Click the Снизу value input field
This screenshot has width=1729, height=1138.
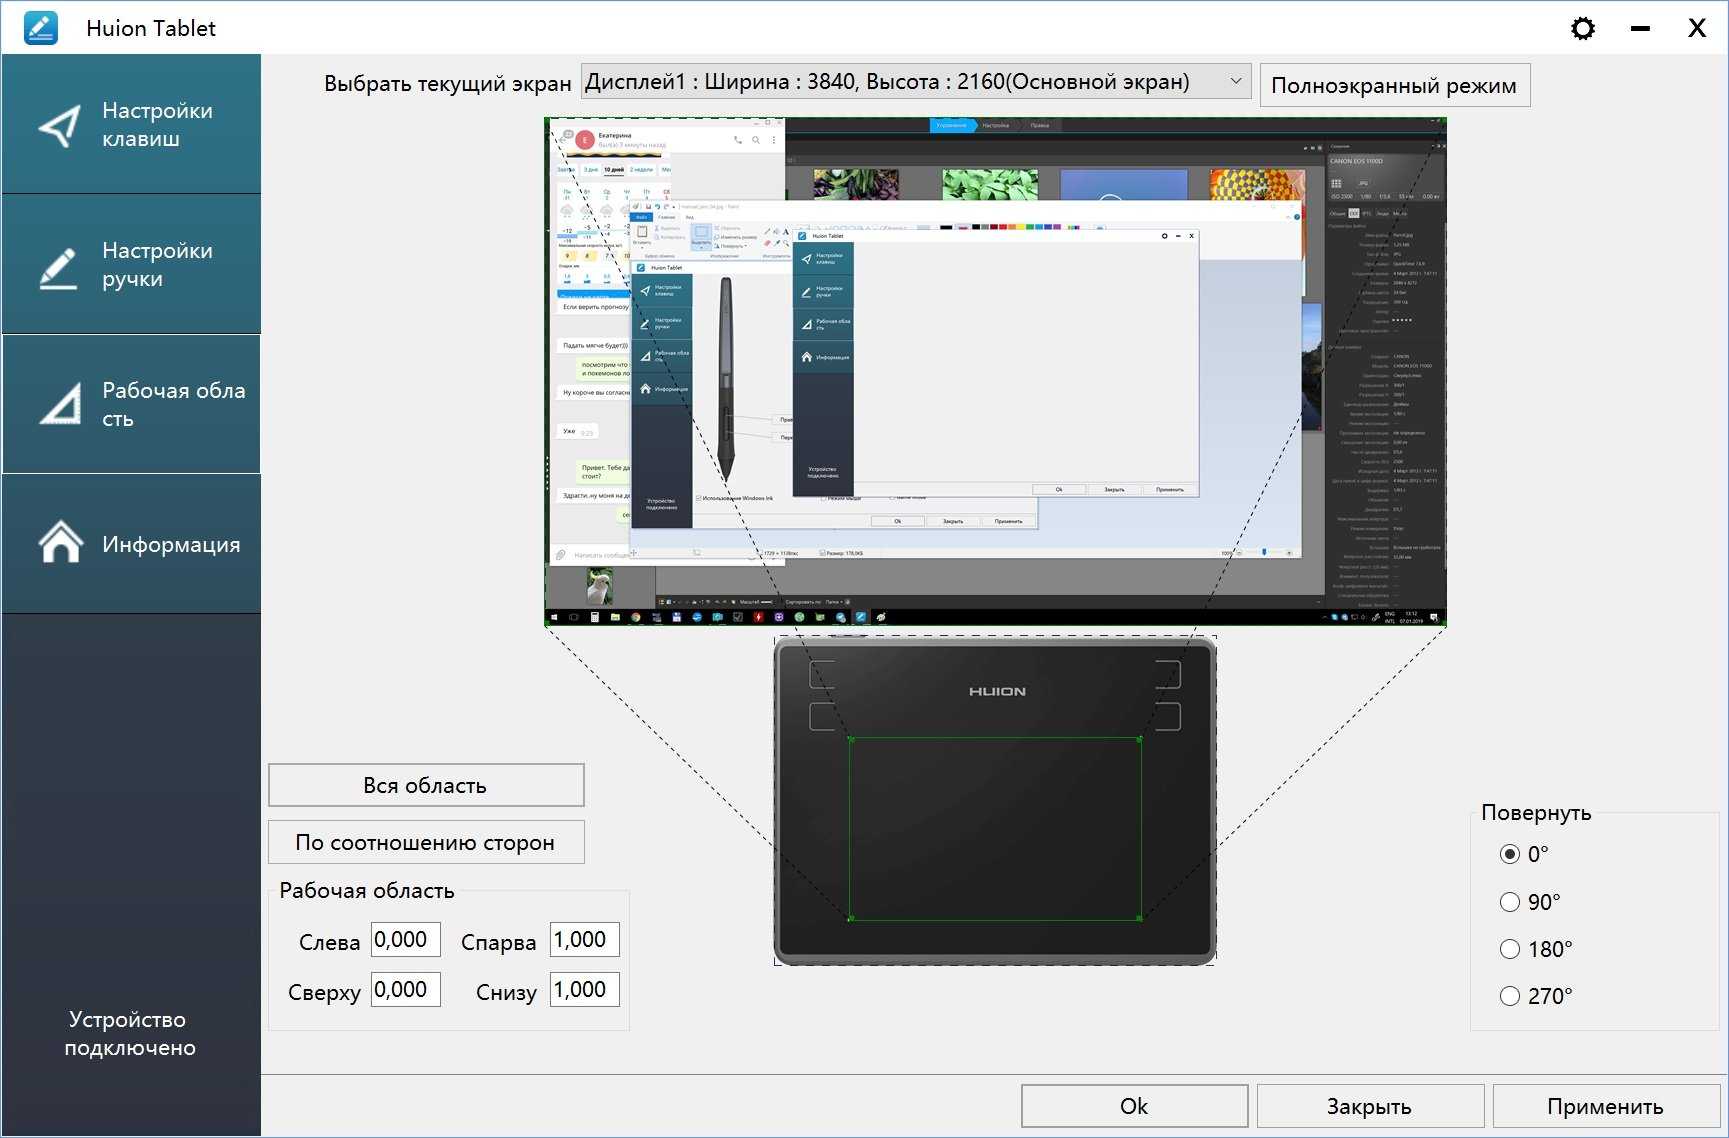click(x=584, y=990)
